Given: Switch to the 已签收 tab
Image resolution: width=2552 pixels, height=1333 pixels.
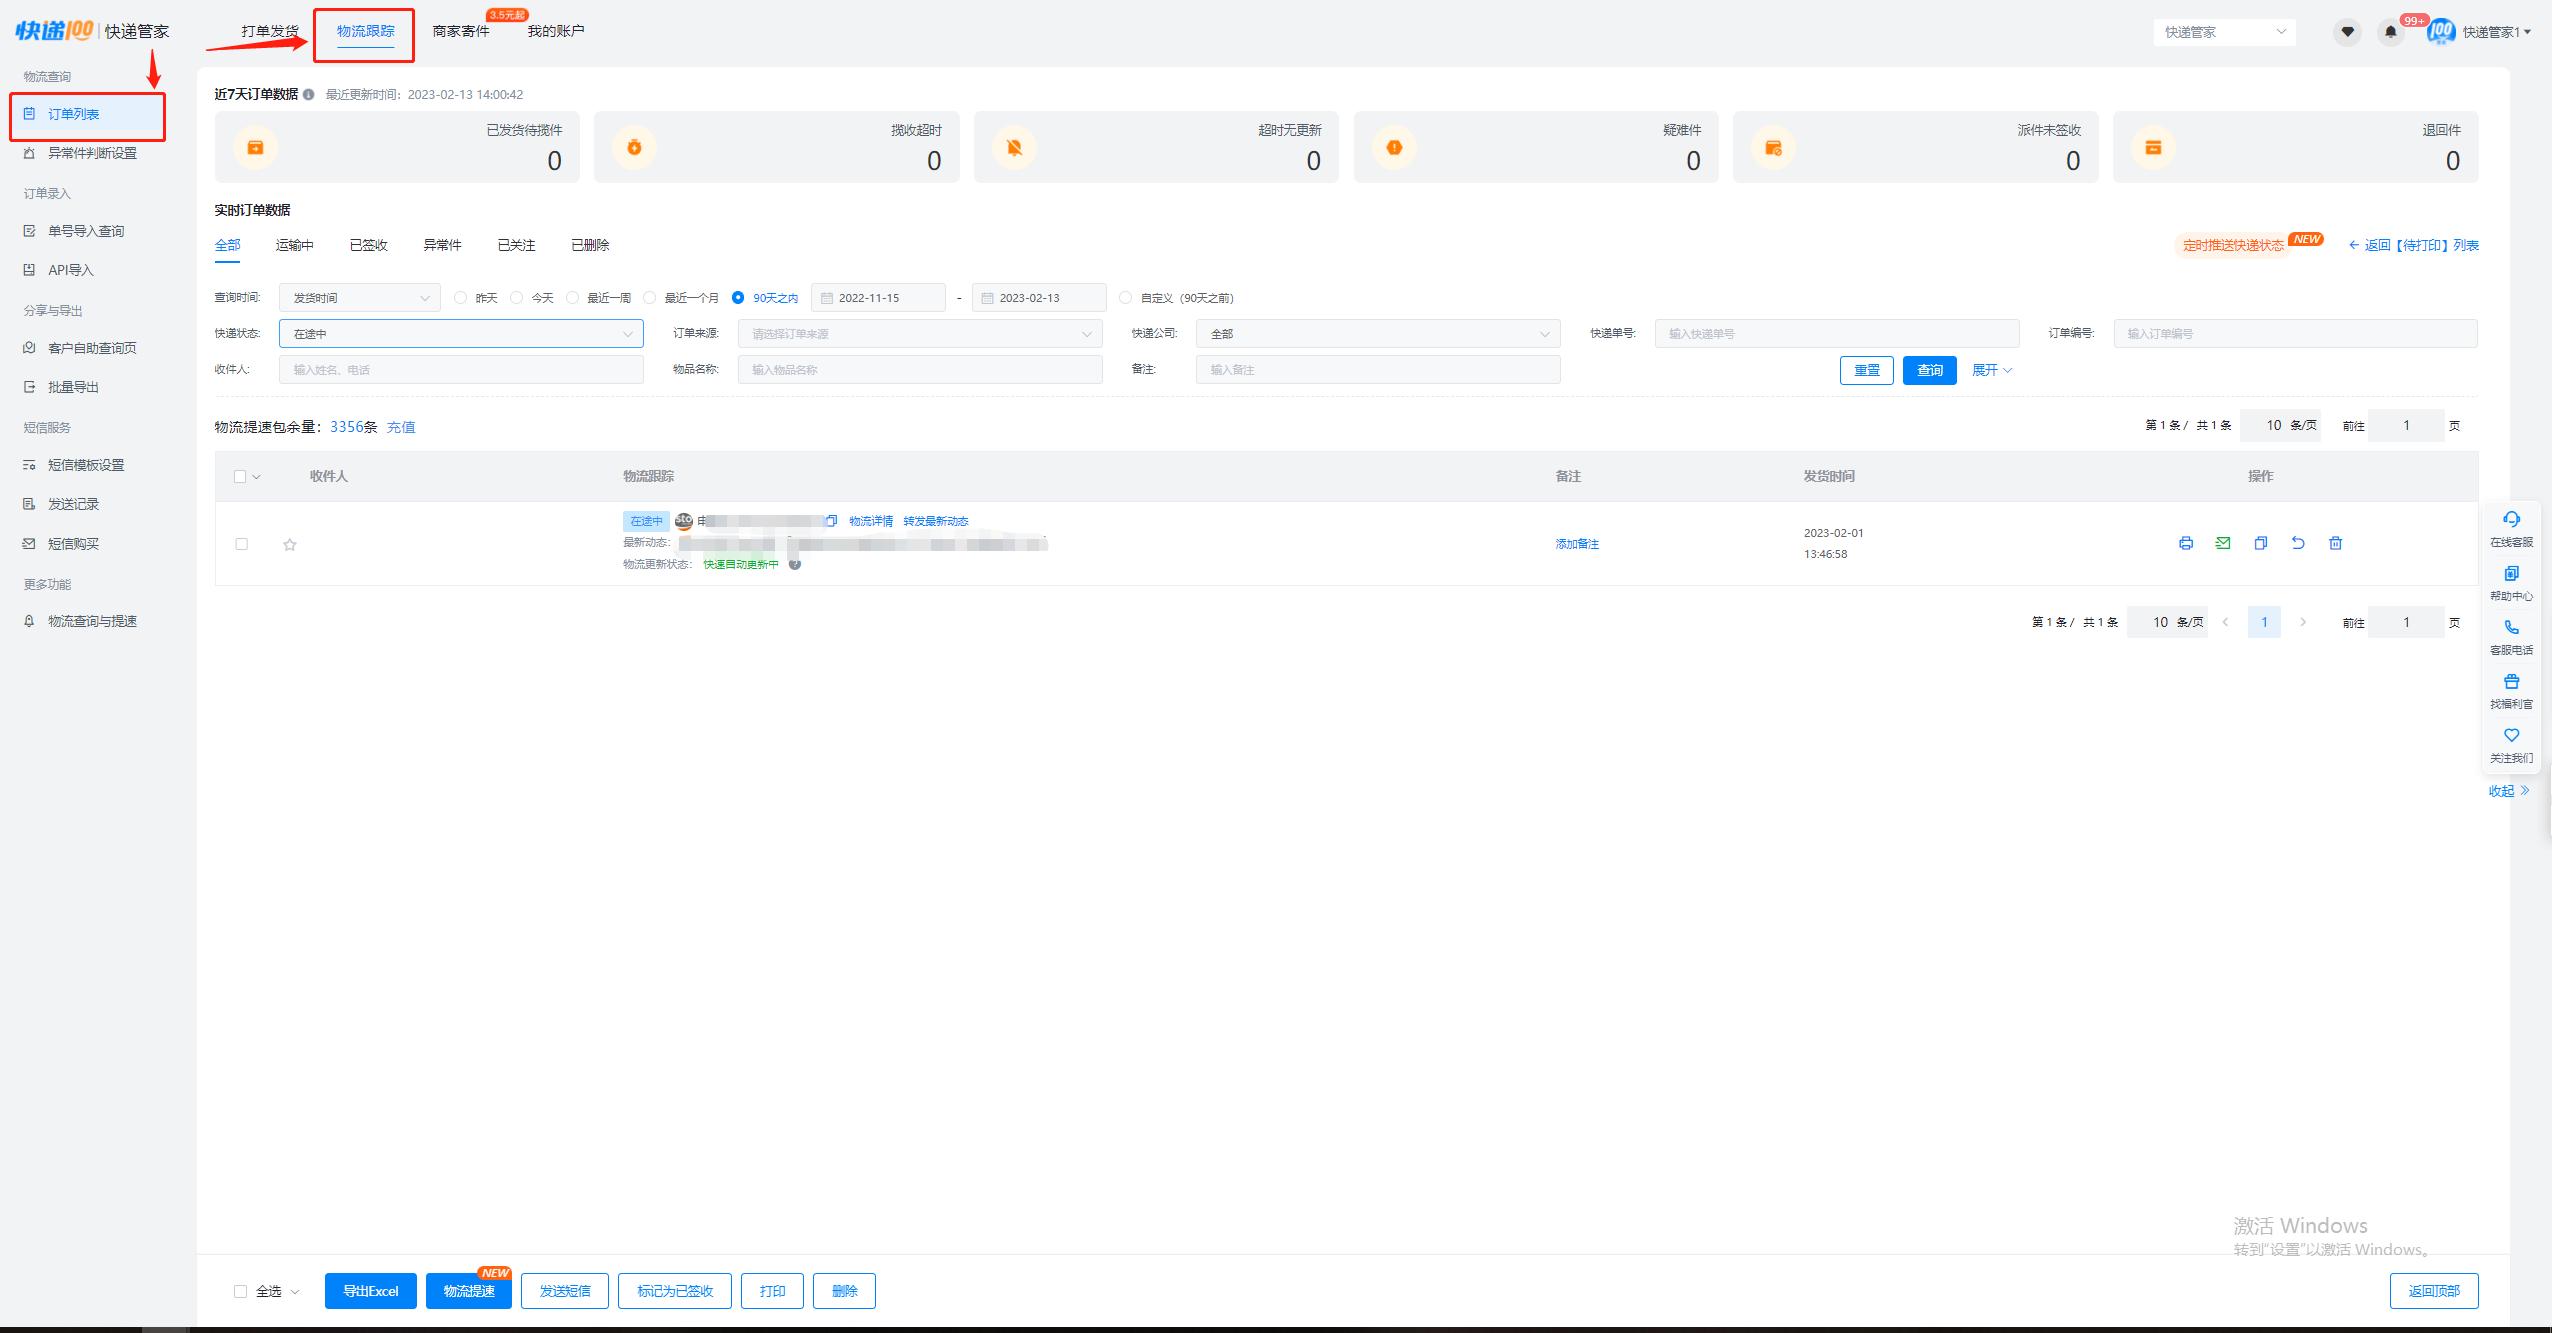Looking at the screenshot, I should 368,245.
